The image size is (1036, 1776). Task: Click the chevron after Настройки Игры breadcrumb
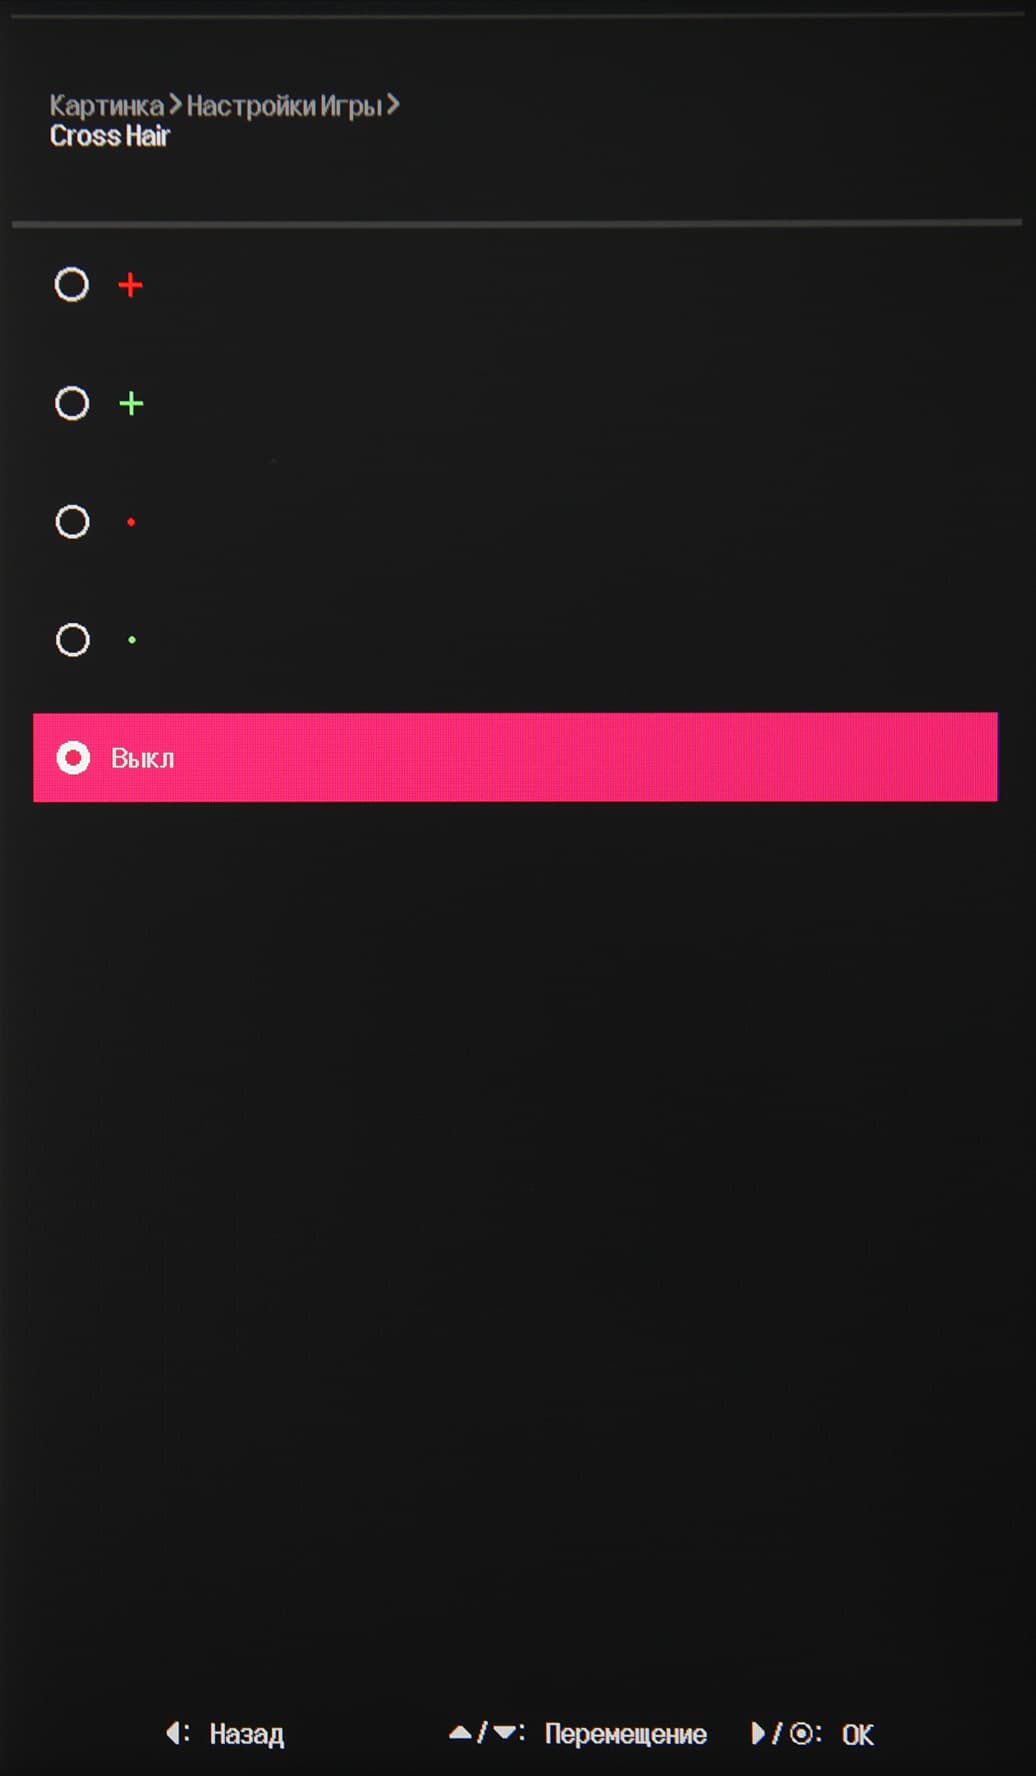393,104
